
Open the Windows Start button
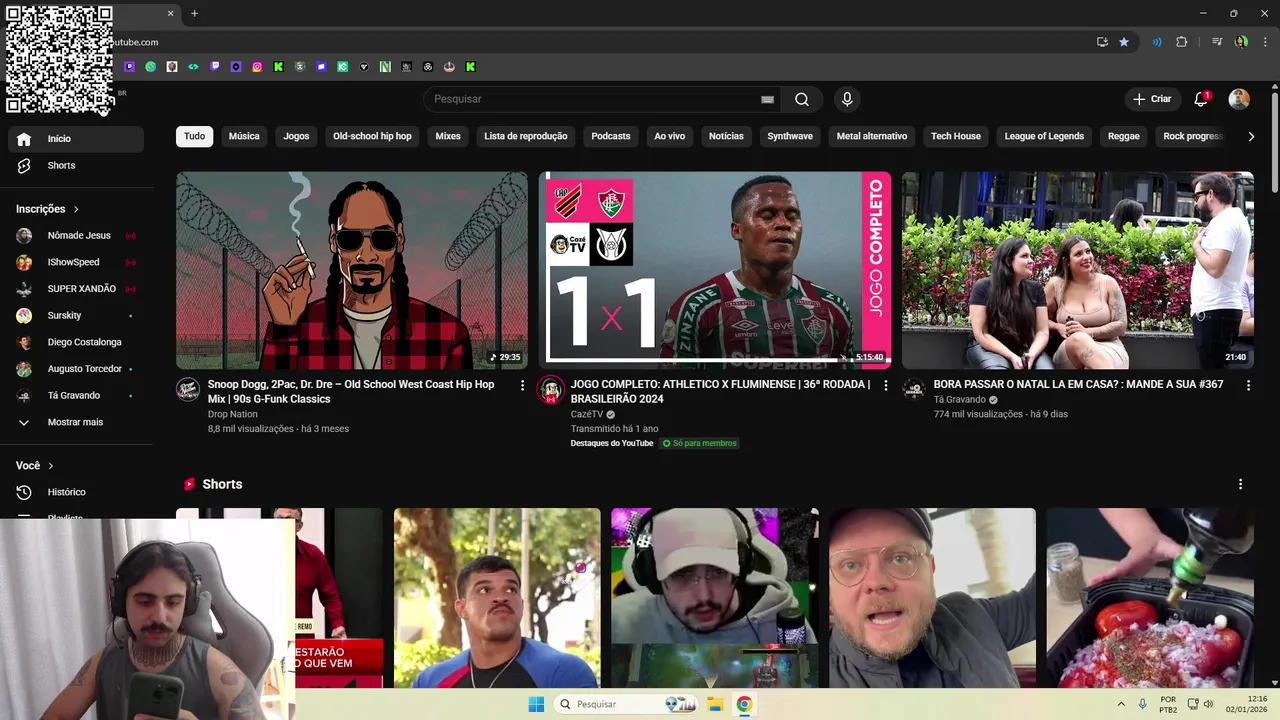tap(536, 704)
